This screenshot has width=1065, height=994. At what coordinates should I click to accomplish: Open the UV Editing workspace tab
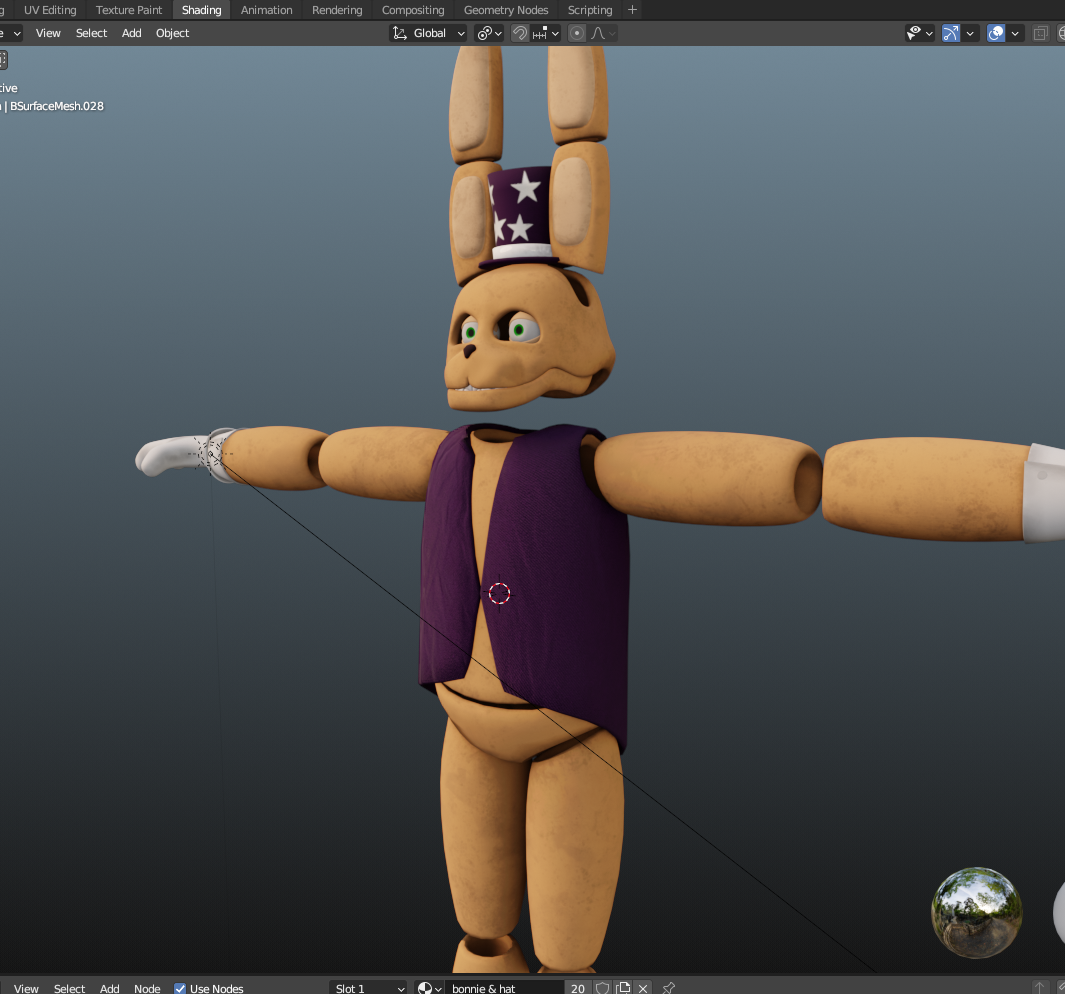pos(50,10)
